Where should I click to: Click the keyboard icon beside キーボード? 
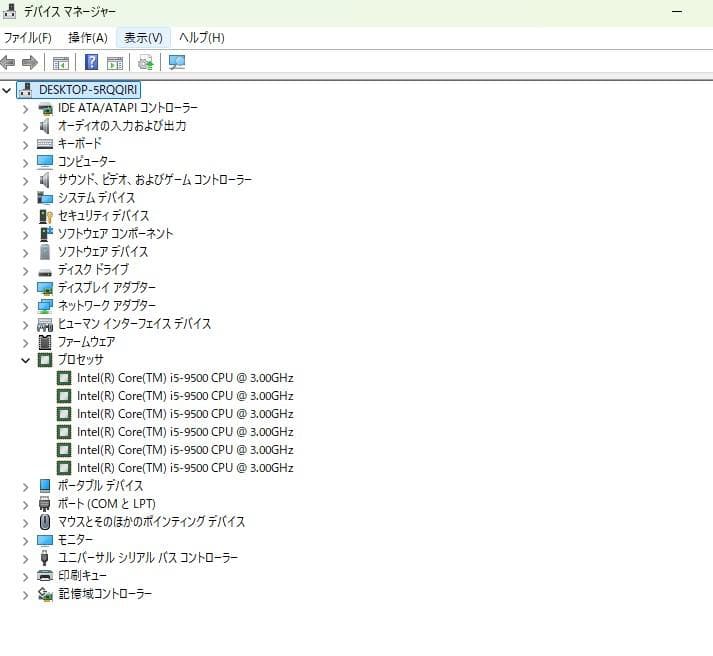coord(45,144)
